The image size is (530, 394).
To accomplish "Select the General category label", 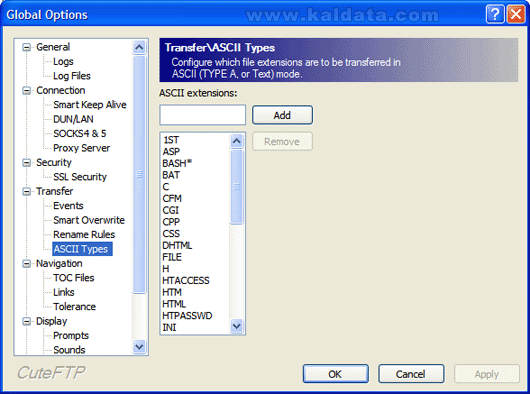I will (53, 47).
